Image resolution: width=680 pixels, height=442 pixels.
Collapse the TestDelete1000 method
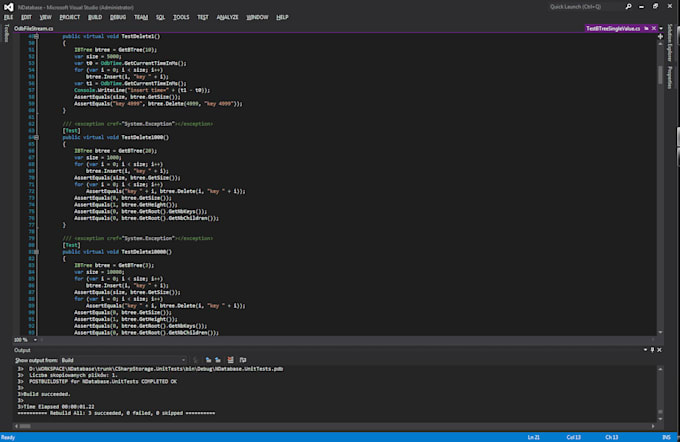click(x=36, y=137)
